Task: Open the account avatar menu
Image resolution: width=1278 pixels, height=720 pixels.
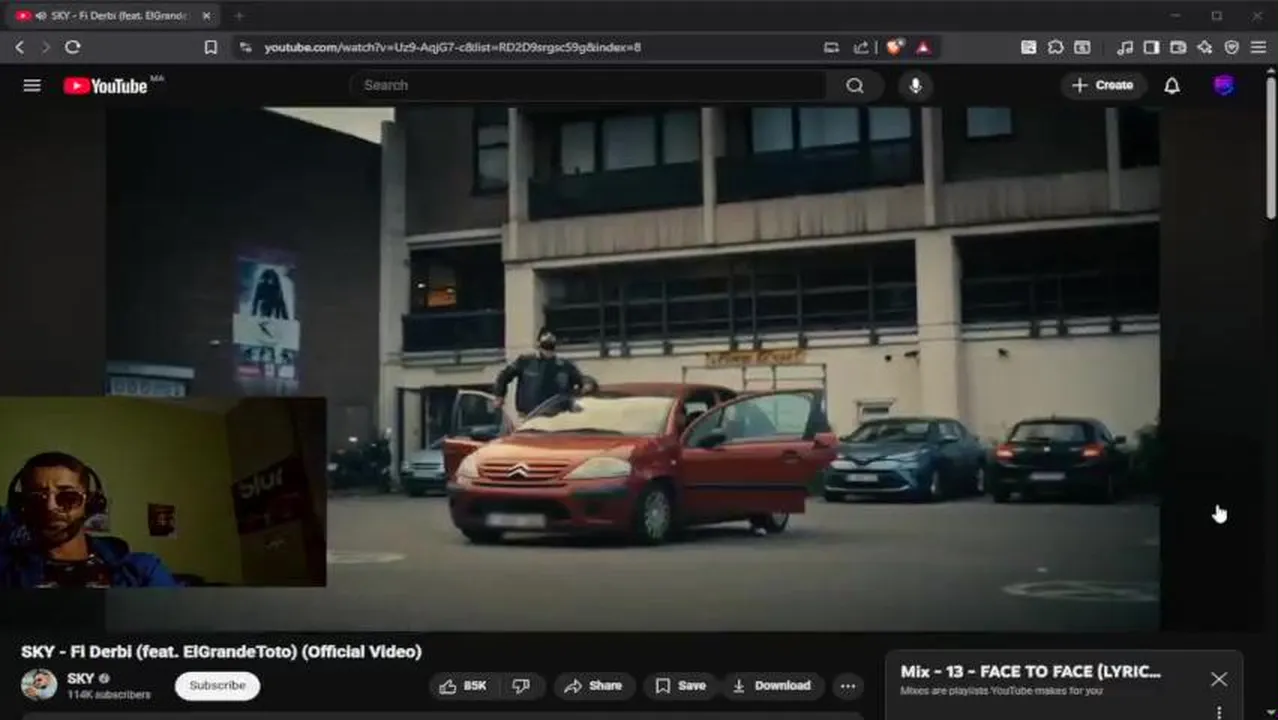Action: (x=1224, y=86)
